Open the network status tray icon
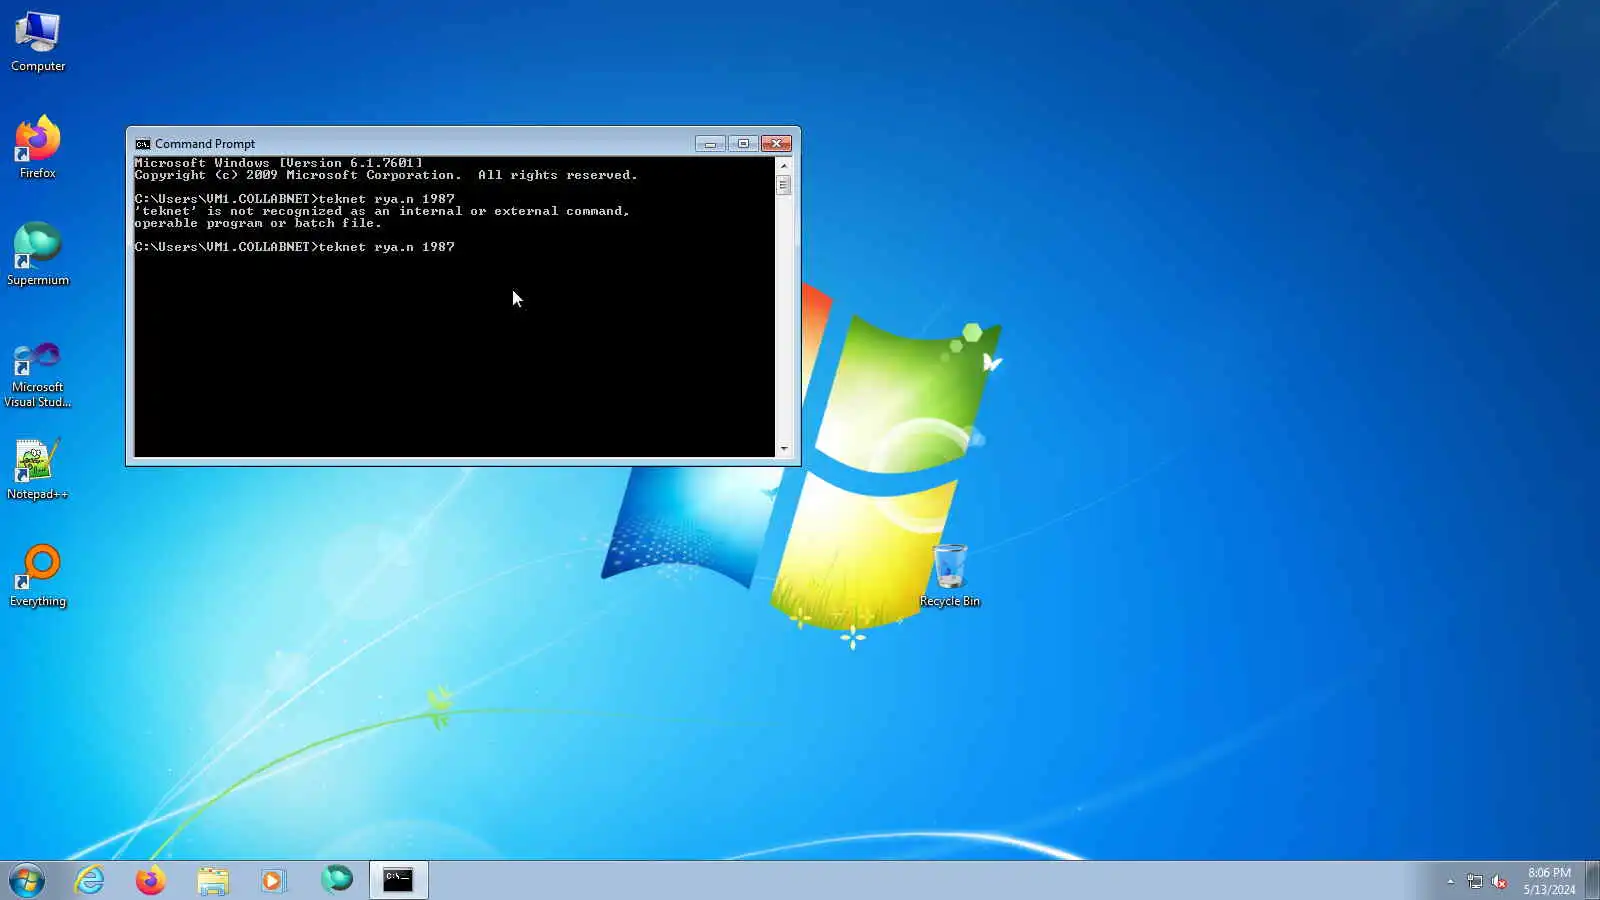1600x900 pixels. point(1475,881)
